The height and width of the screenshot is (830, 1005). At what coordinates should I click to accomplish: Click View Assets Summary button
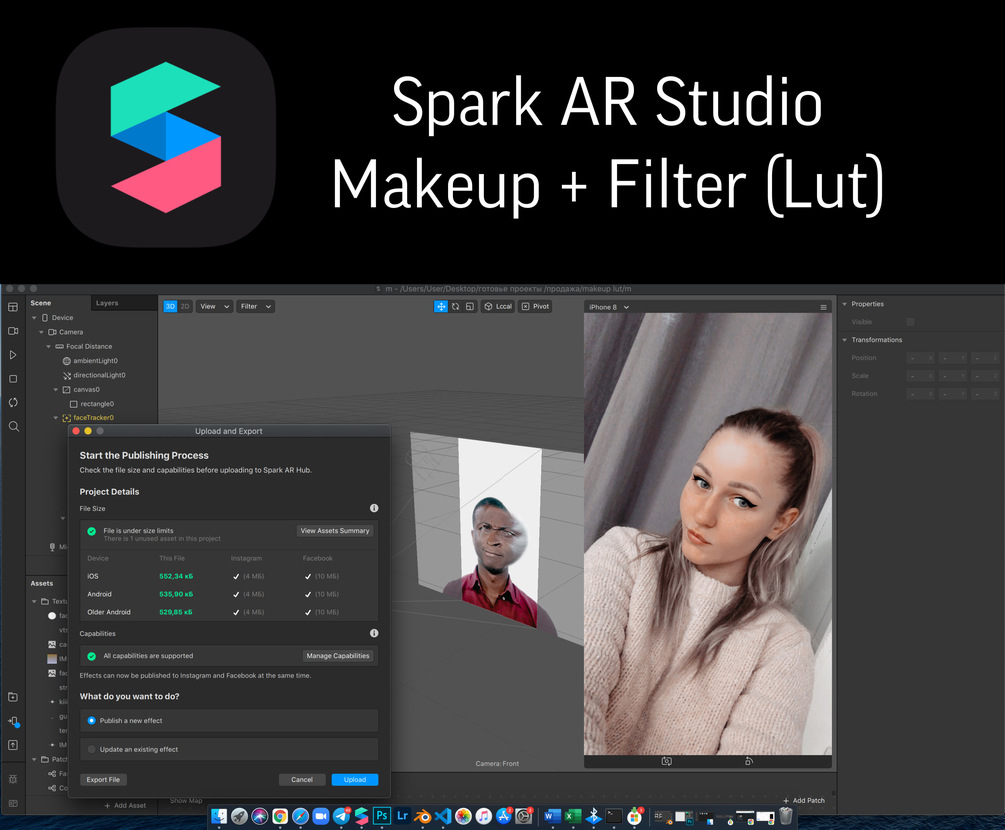pos(335,531)
